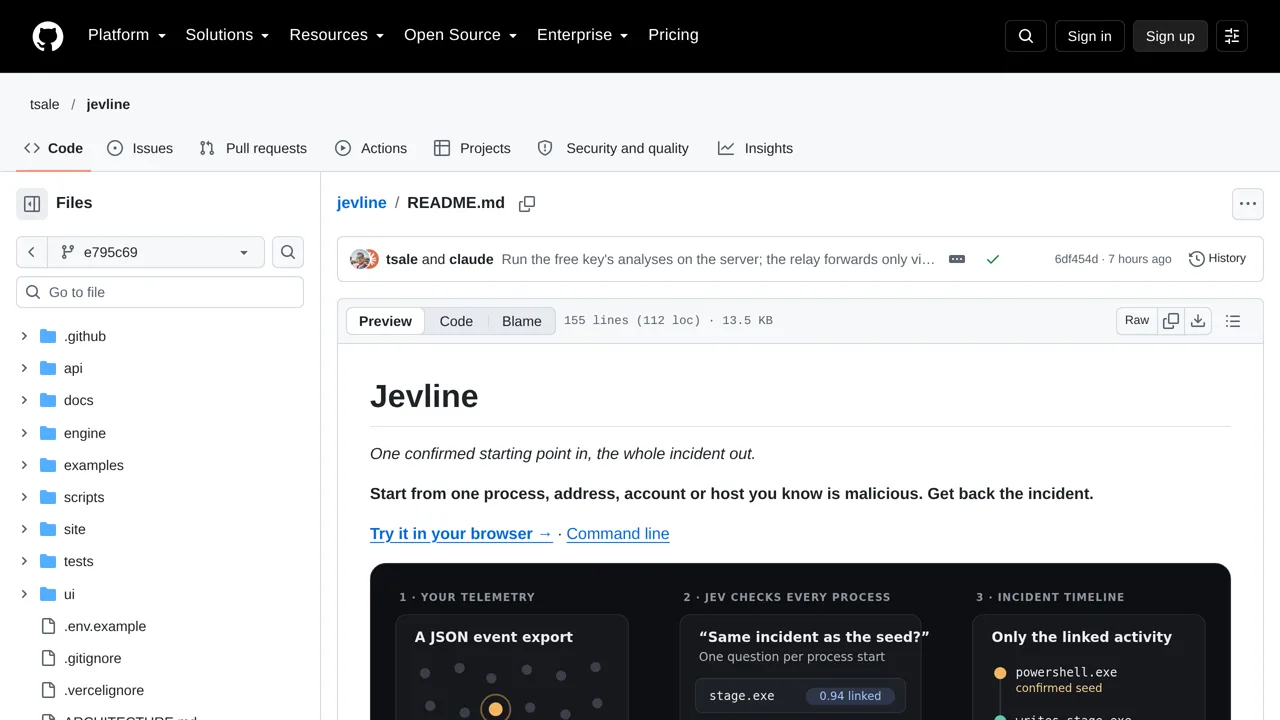Open the Resources dropdown
This screenshot has height=720, width=1280.
click(x=337, y=35)
